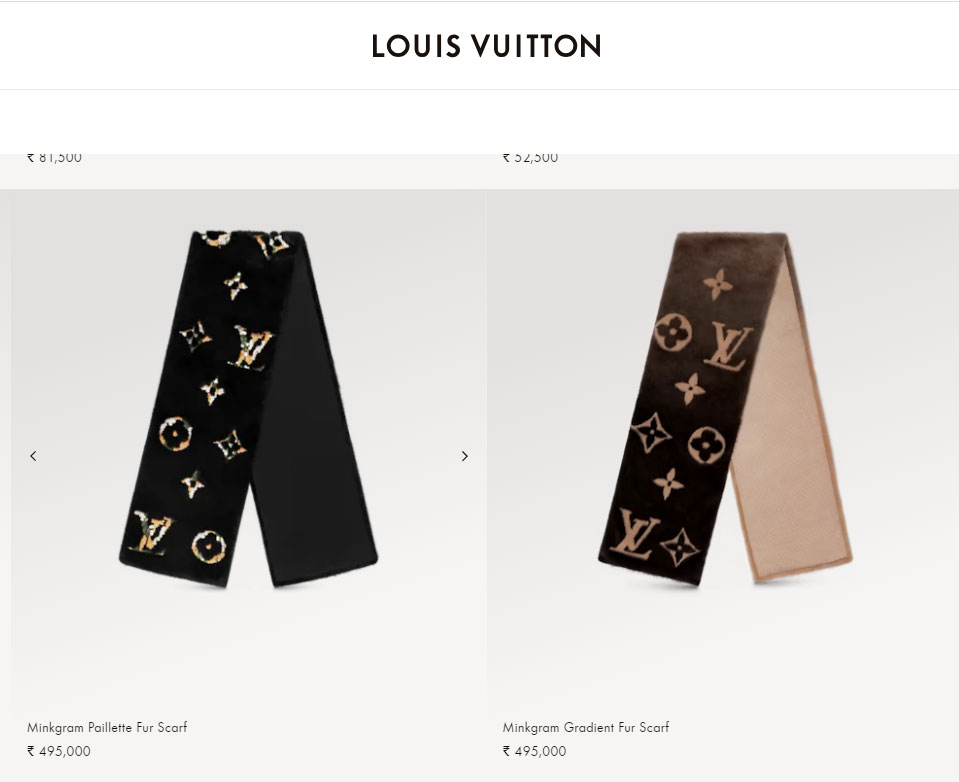The image size is (959, 782).
Task: Click tan LV monogram at bottom of brown scarf
Action: click(x=634, y=534)
